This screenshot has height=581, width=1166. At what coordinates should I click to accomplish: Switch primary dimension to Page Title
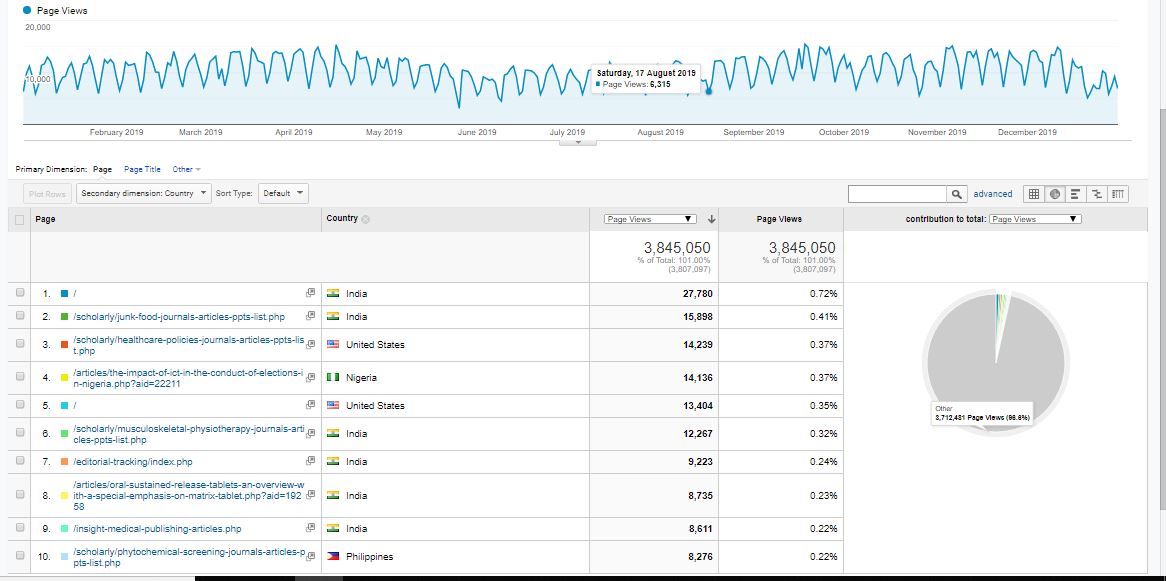142,170
